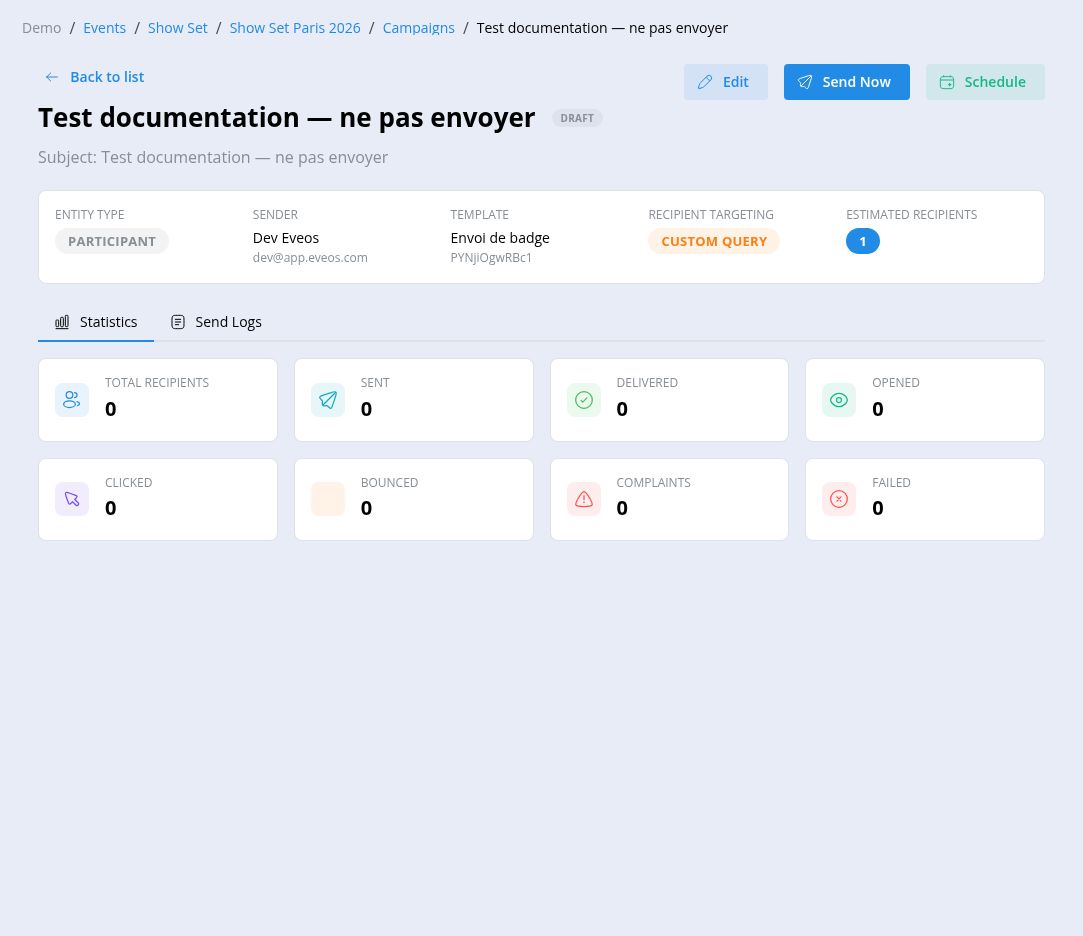Click the document icon beside Send Logs
1083x936 pixels.
click(x=178, y=322)
